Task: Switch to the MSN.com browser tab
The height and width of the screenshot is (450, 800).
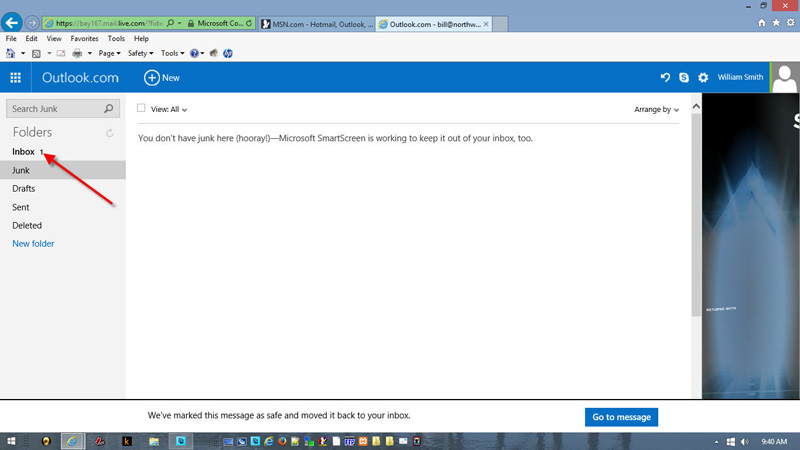Action: coord(317,24)
